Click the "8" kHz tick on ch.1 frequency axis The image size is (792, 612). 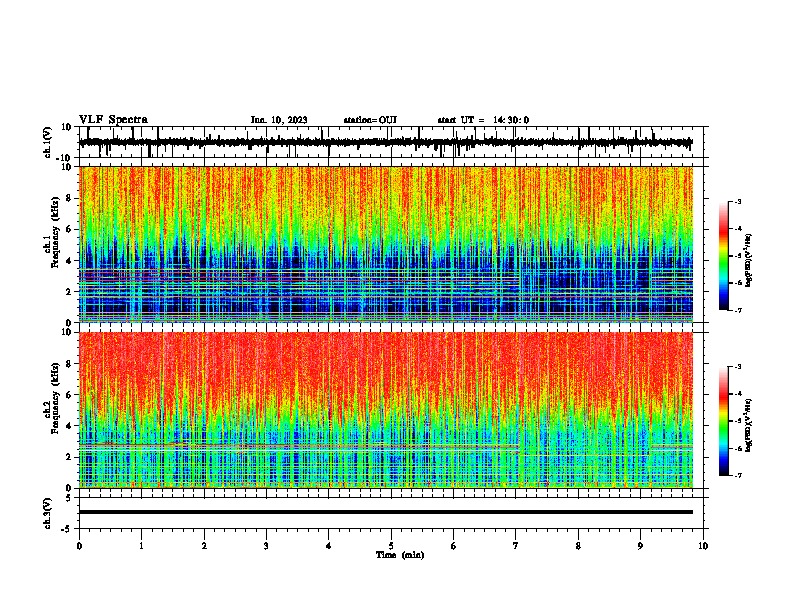coord(69,198)
